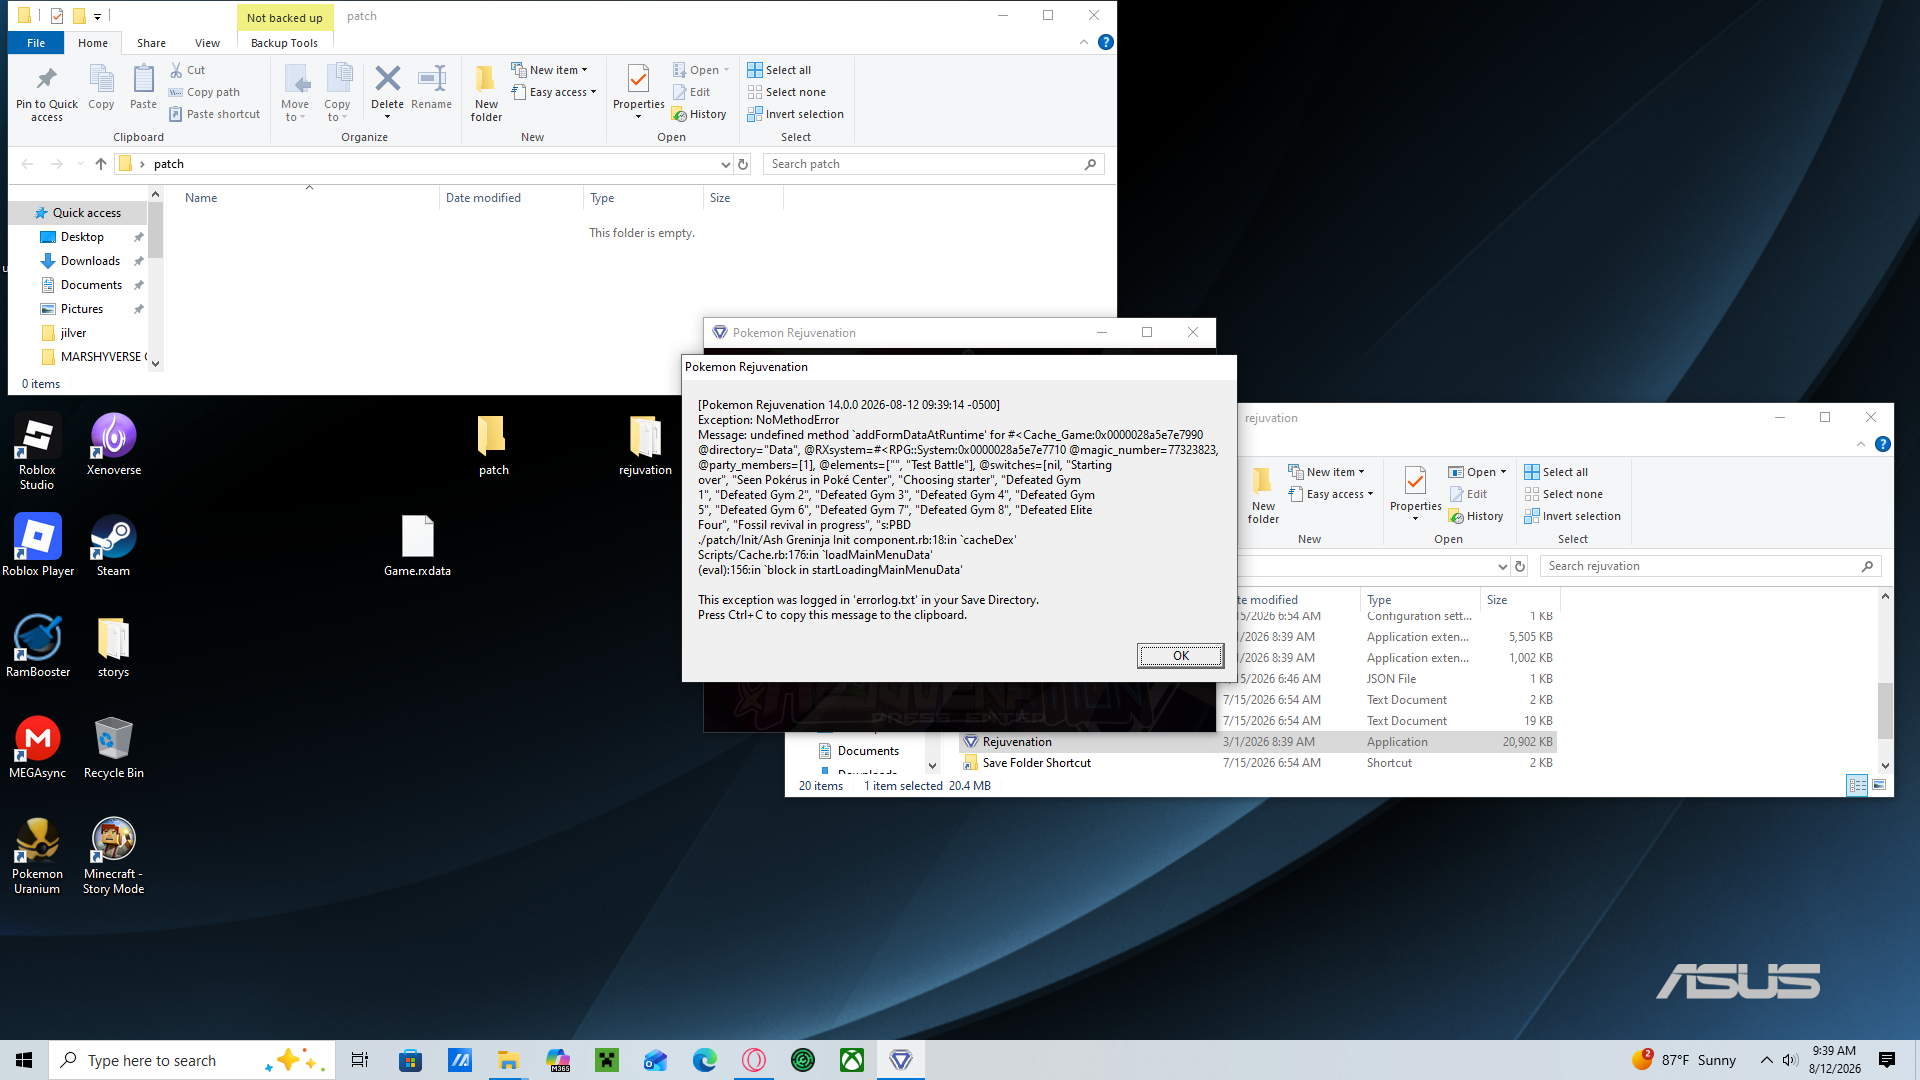Viewport: 1920px width, 1080px height.
Task: Sort by Date modified column in patch window
Action: (510, 198)
